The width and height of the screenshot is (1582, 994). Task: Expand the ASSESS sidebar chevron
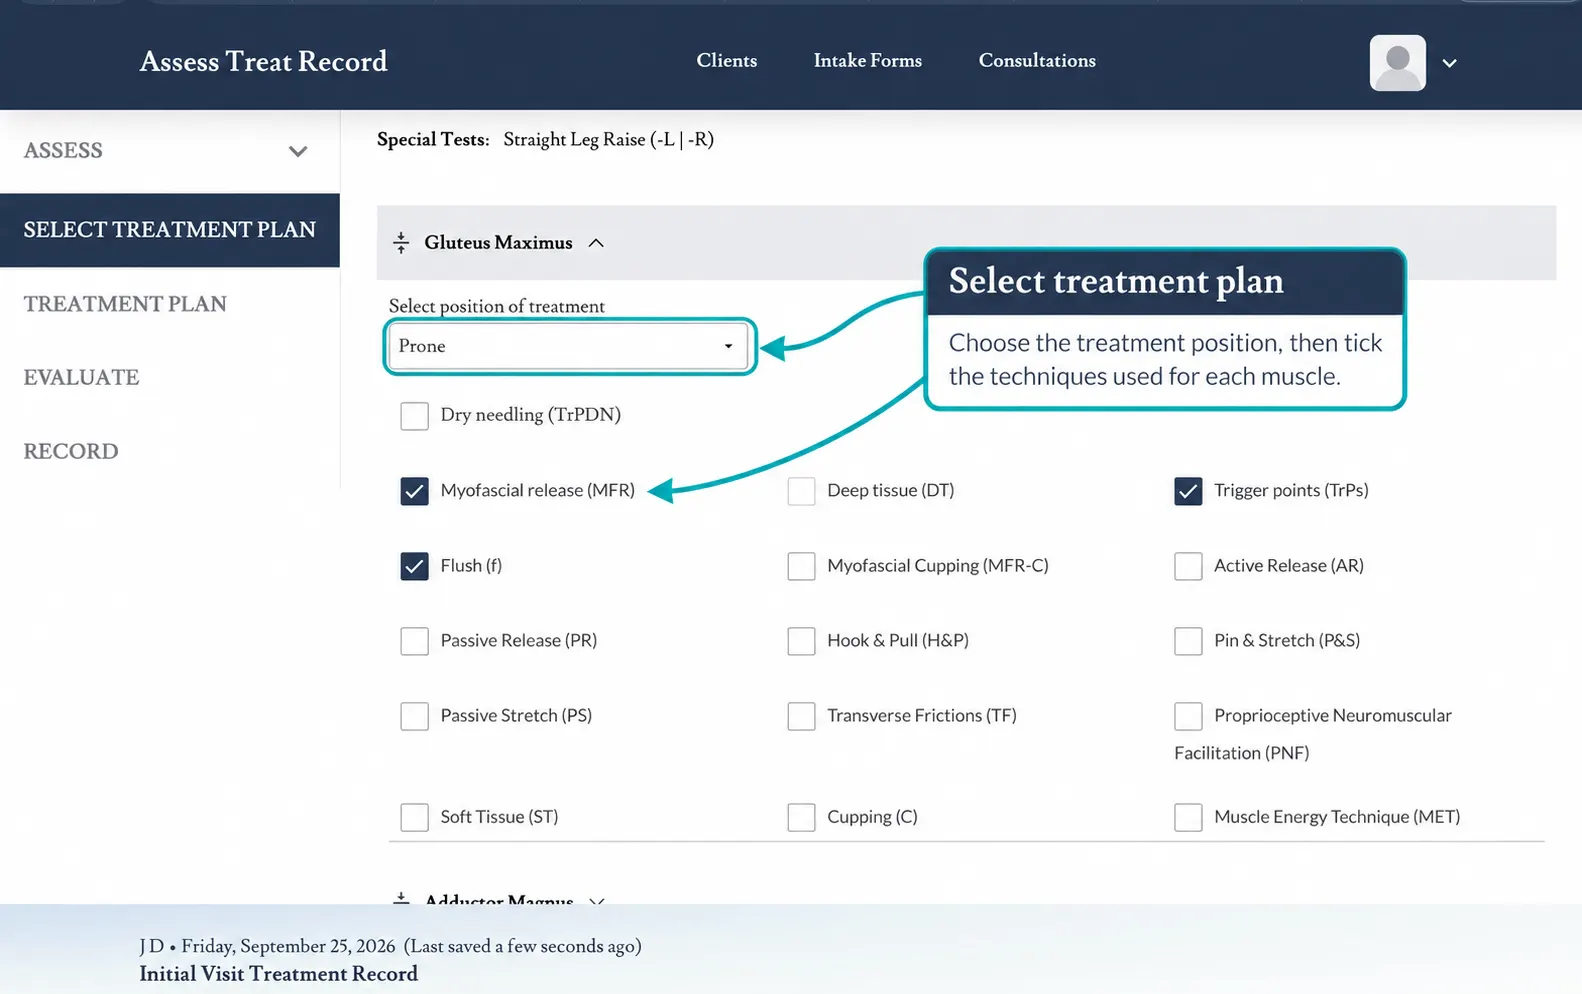(297, 151)
